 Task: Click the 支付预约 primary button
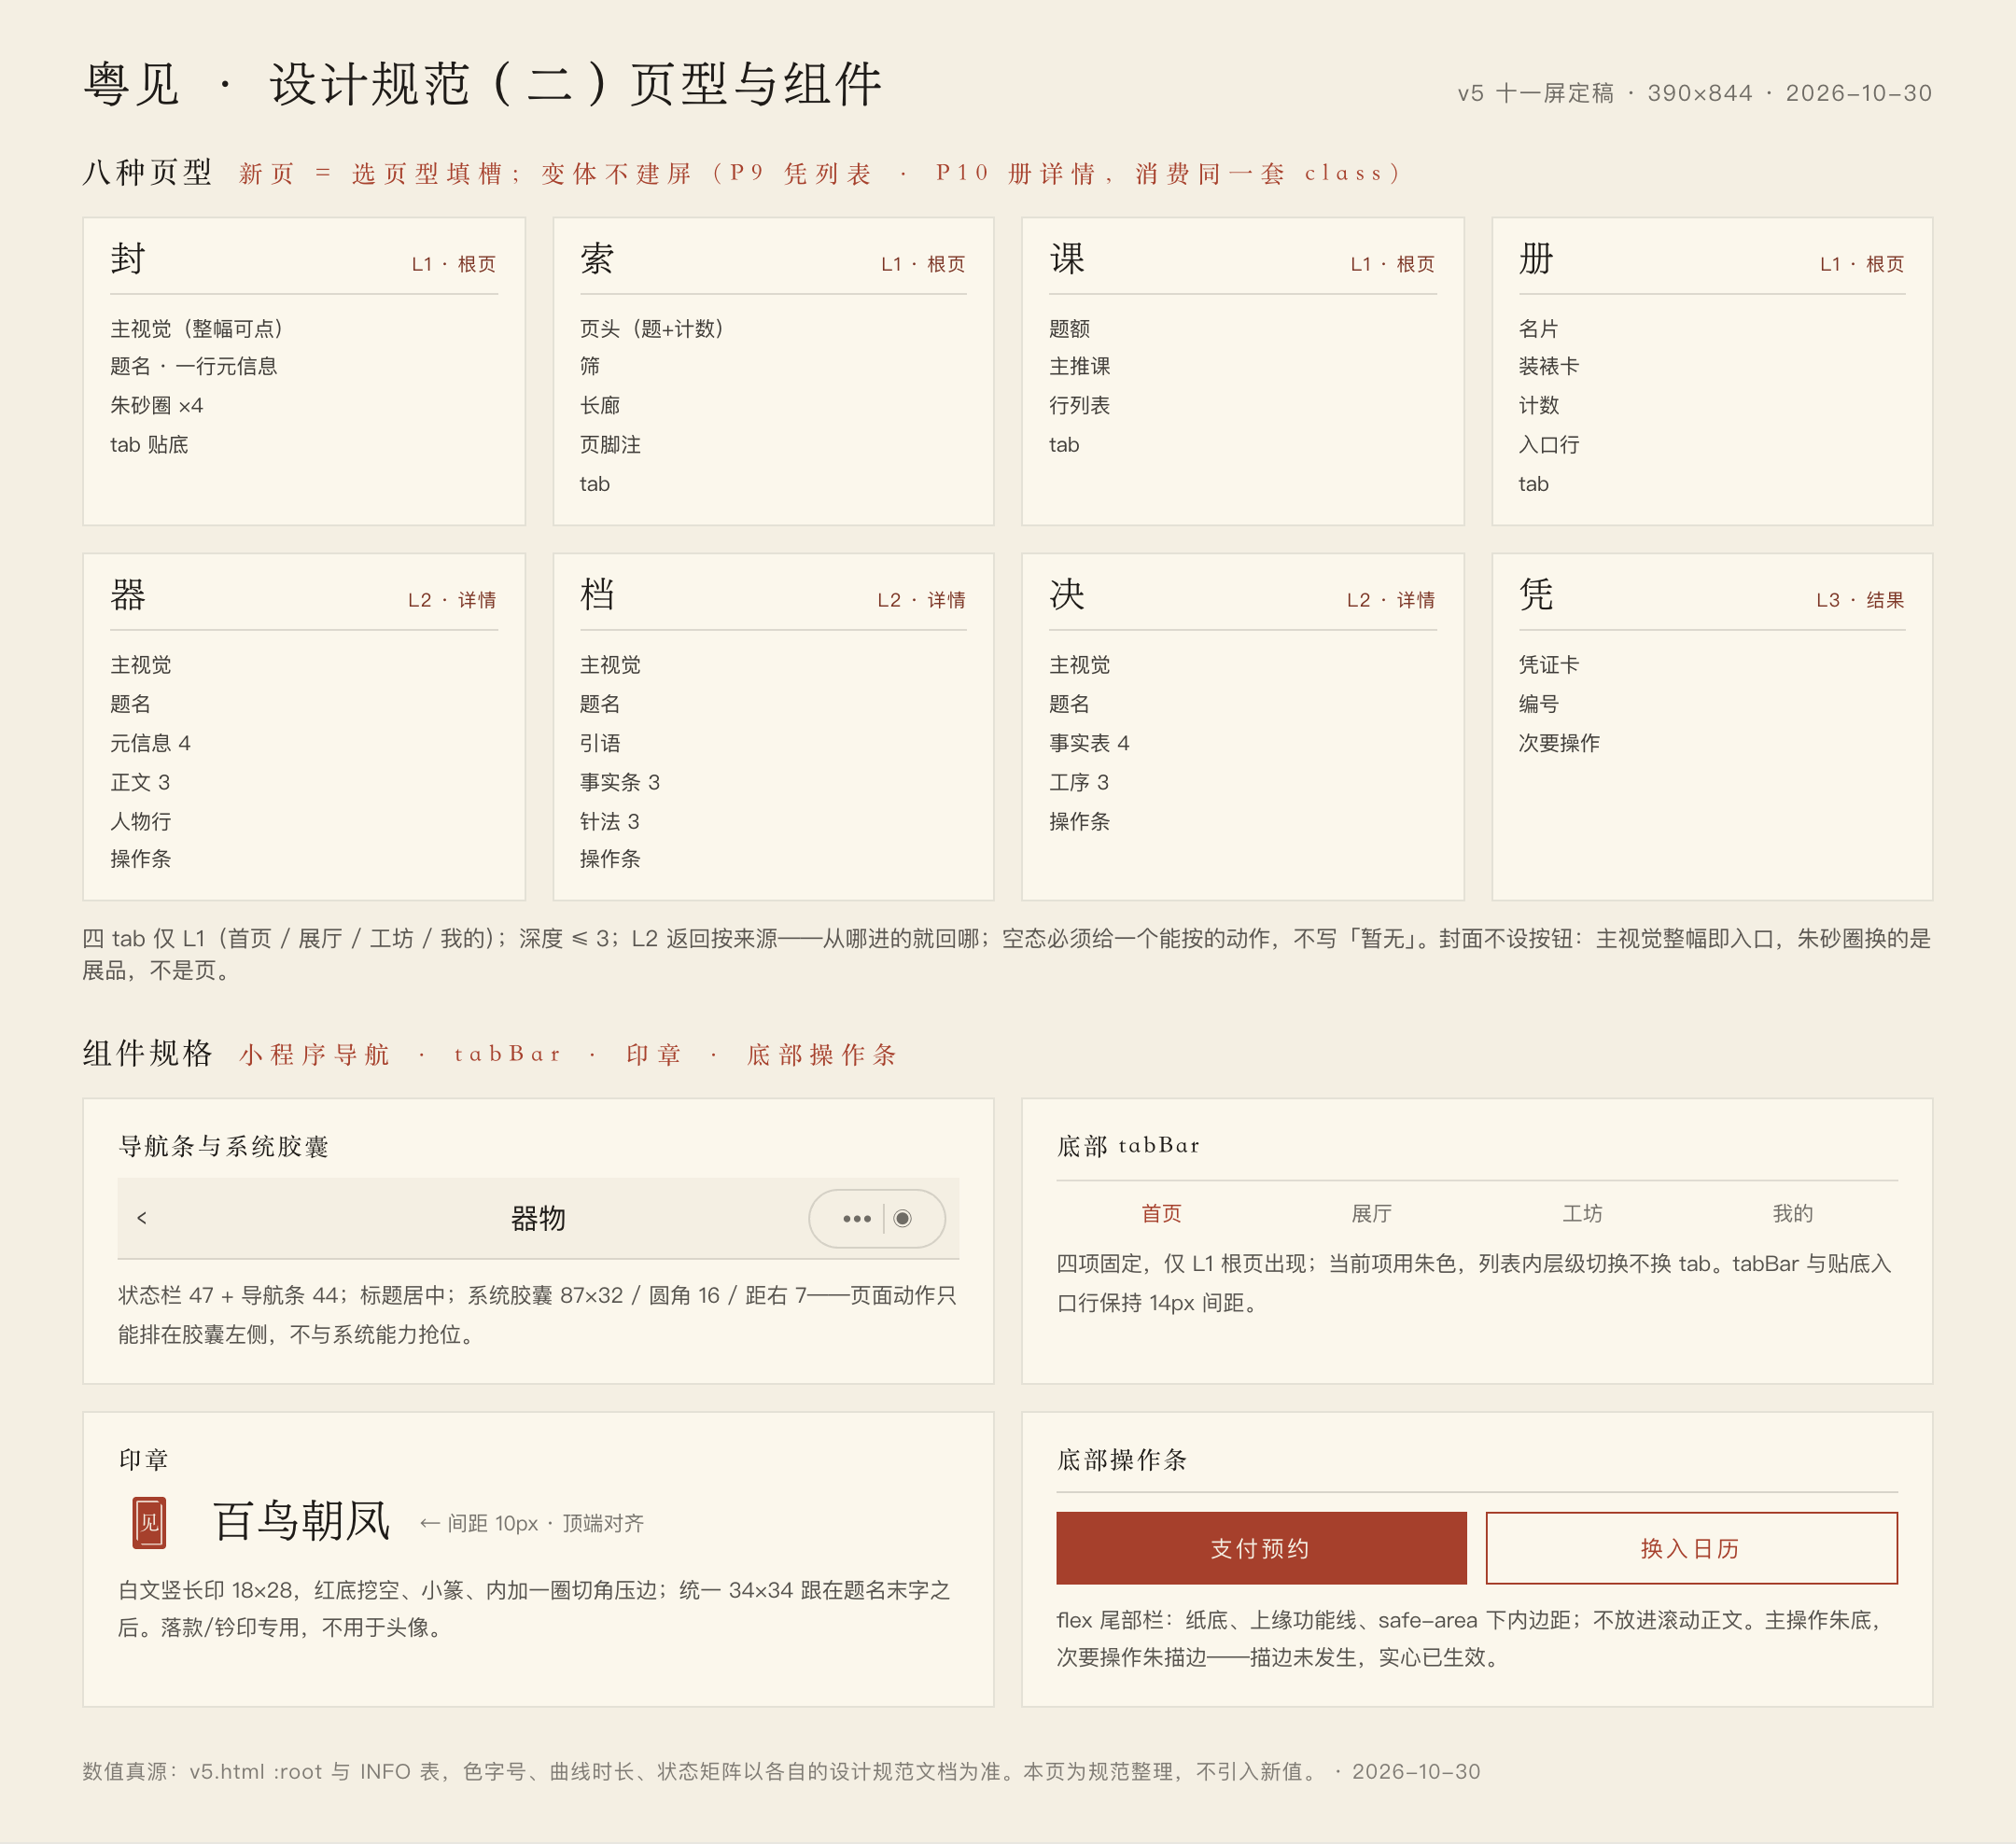coord(1261,1548)
